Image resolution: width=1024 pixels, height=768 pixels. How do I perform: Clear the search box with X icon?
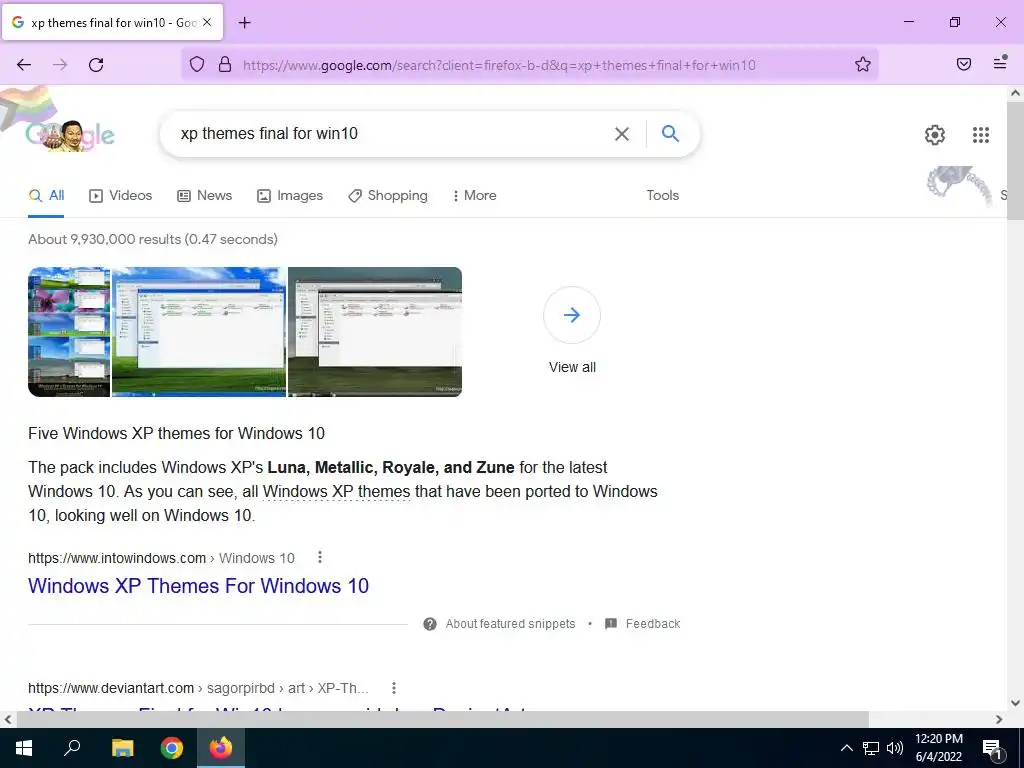622,134
